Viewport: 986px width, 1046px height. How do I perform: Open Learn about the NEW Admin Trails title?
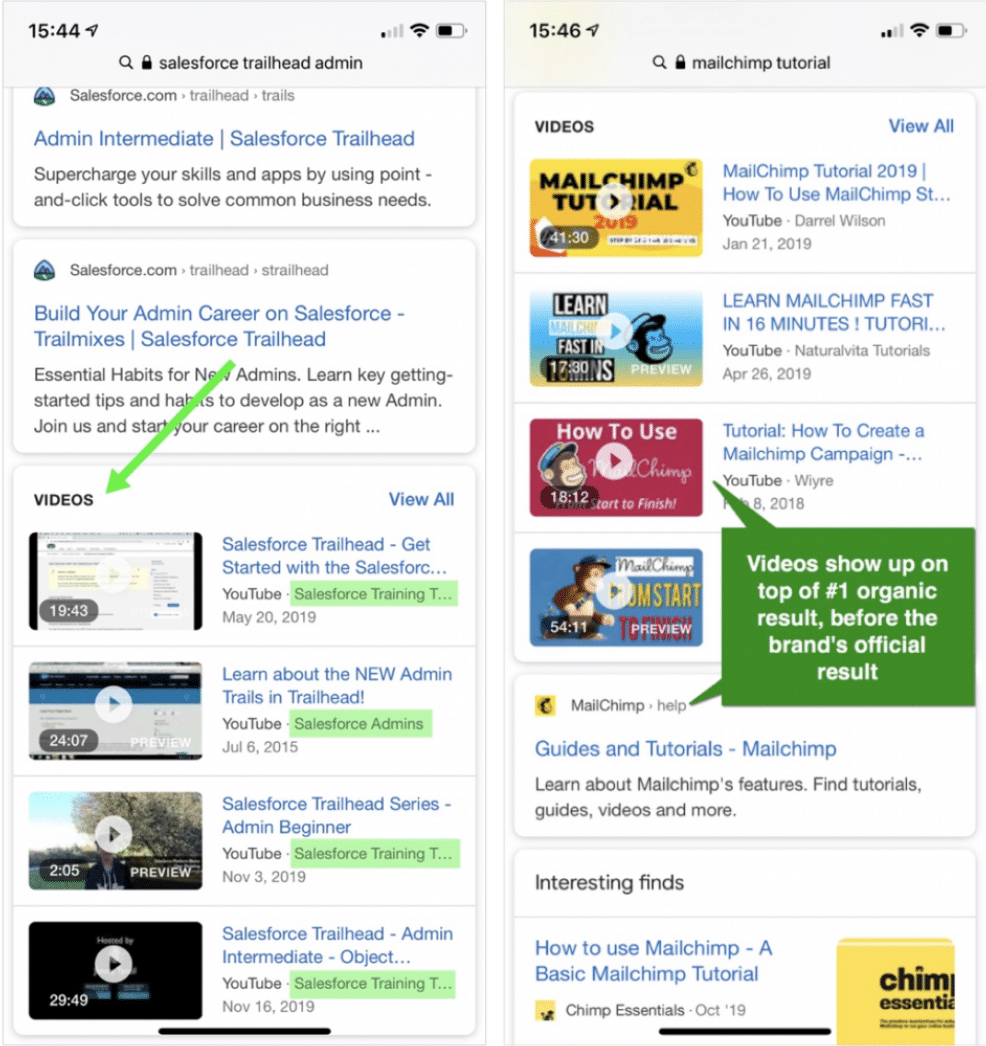click(x=337, y=686)
